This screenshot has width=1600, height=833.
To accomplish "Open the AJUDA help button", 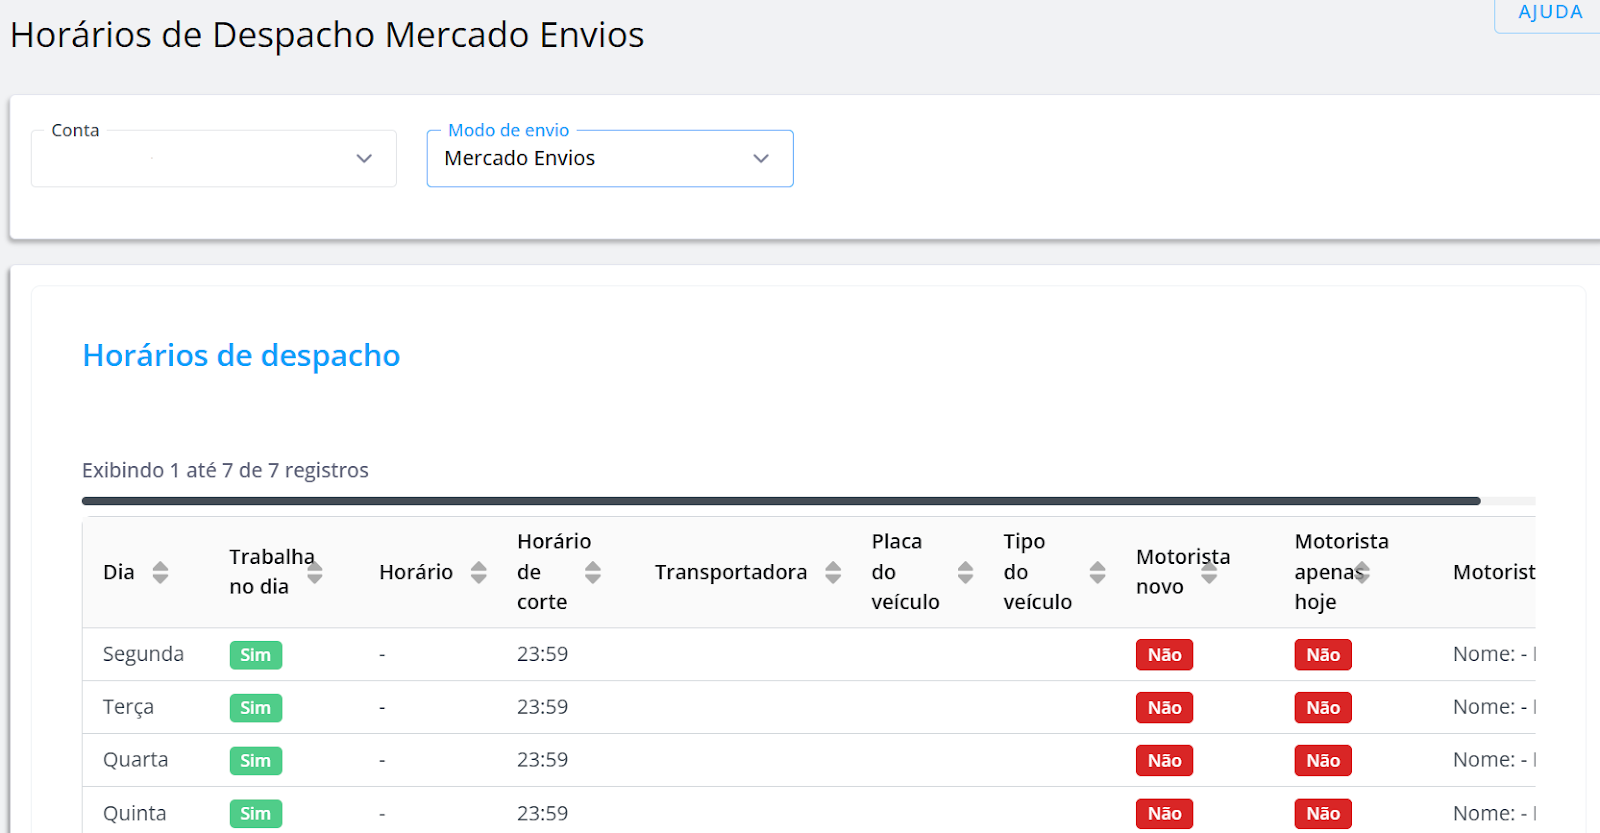I will click(x=1549, y=14).
